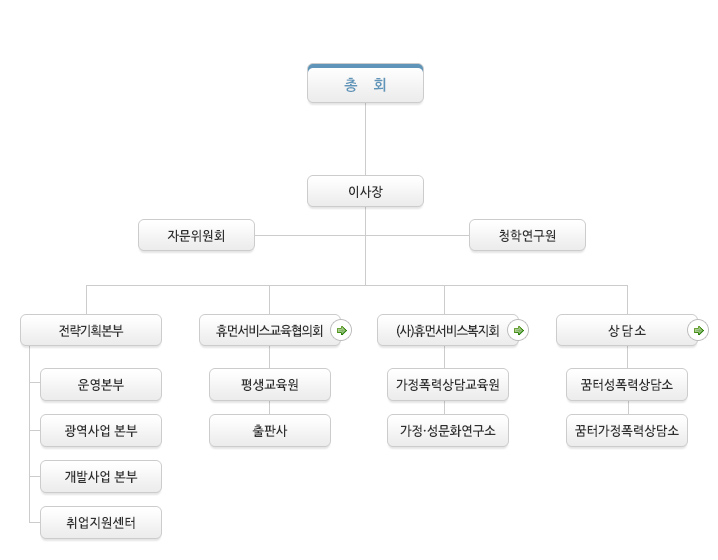Click green arrow icon beside 휴먼서비스교육협의회

coord(341,330)
